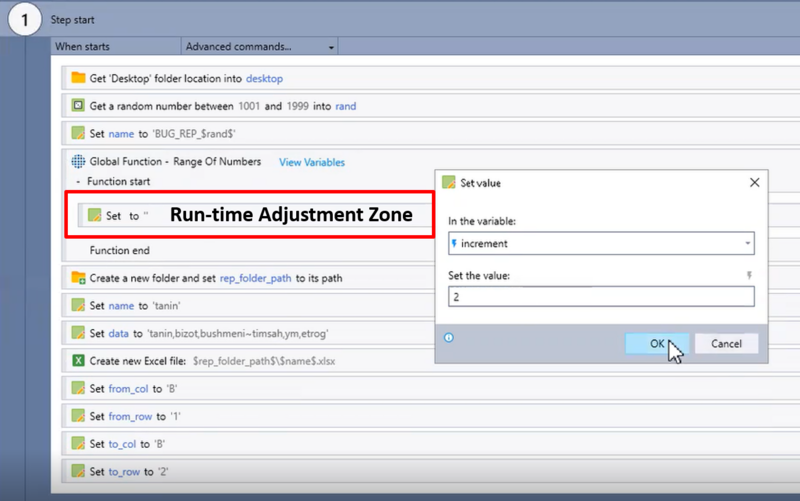The height and width of the screenshot is (501, 800).
Task: Collapse the Function start section
Action: (78, 182)
